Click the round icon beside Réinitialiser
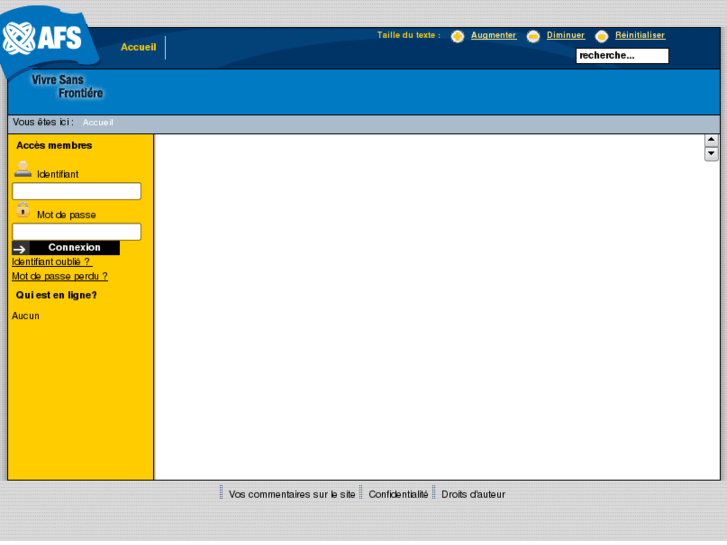The width and height of the screenshot is (727, 545). [601, 37]
